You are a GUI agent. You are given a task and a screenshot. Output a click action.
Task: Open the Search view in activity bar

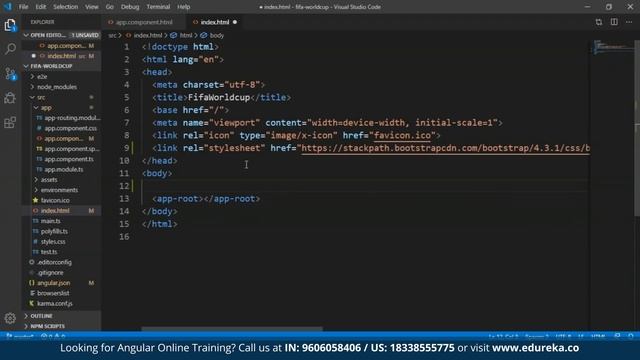tap(10, 49)
